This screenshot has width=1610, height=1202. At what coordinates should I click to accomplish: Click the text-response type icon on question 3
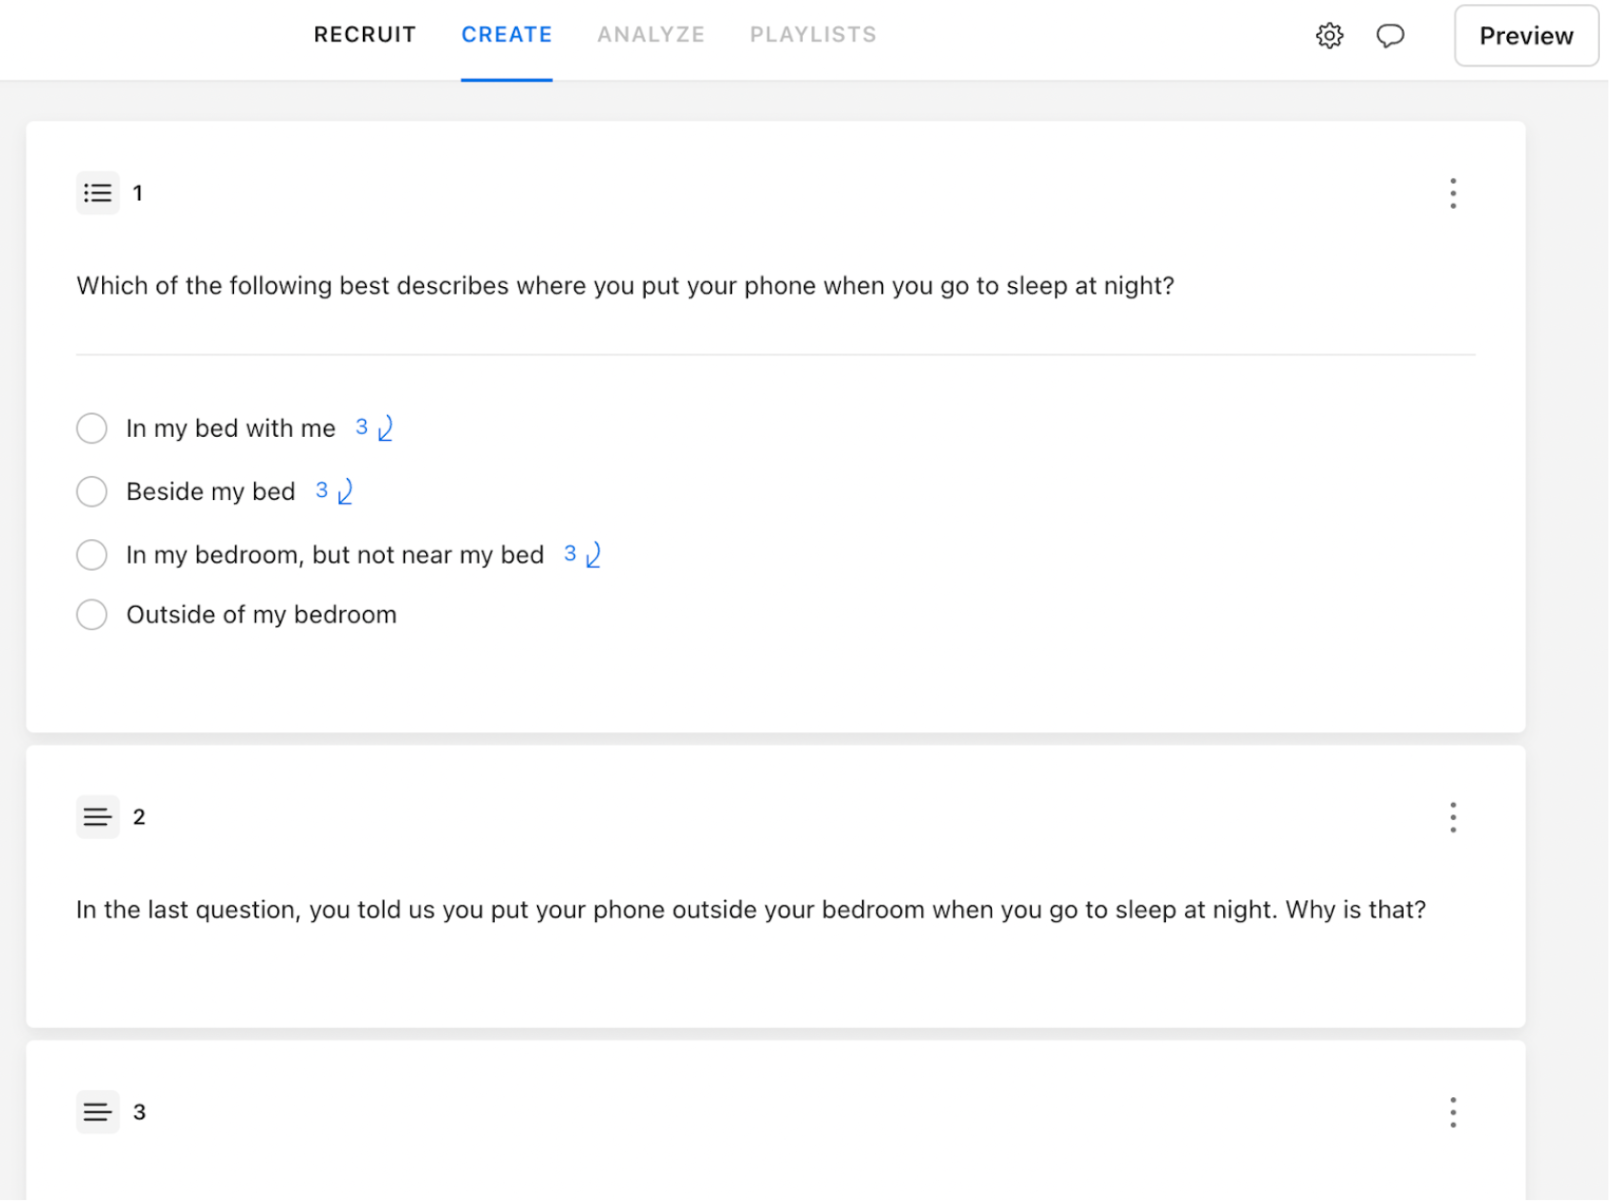98,1113
